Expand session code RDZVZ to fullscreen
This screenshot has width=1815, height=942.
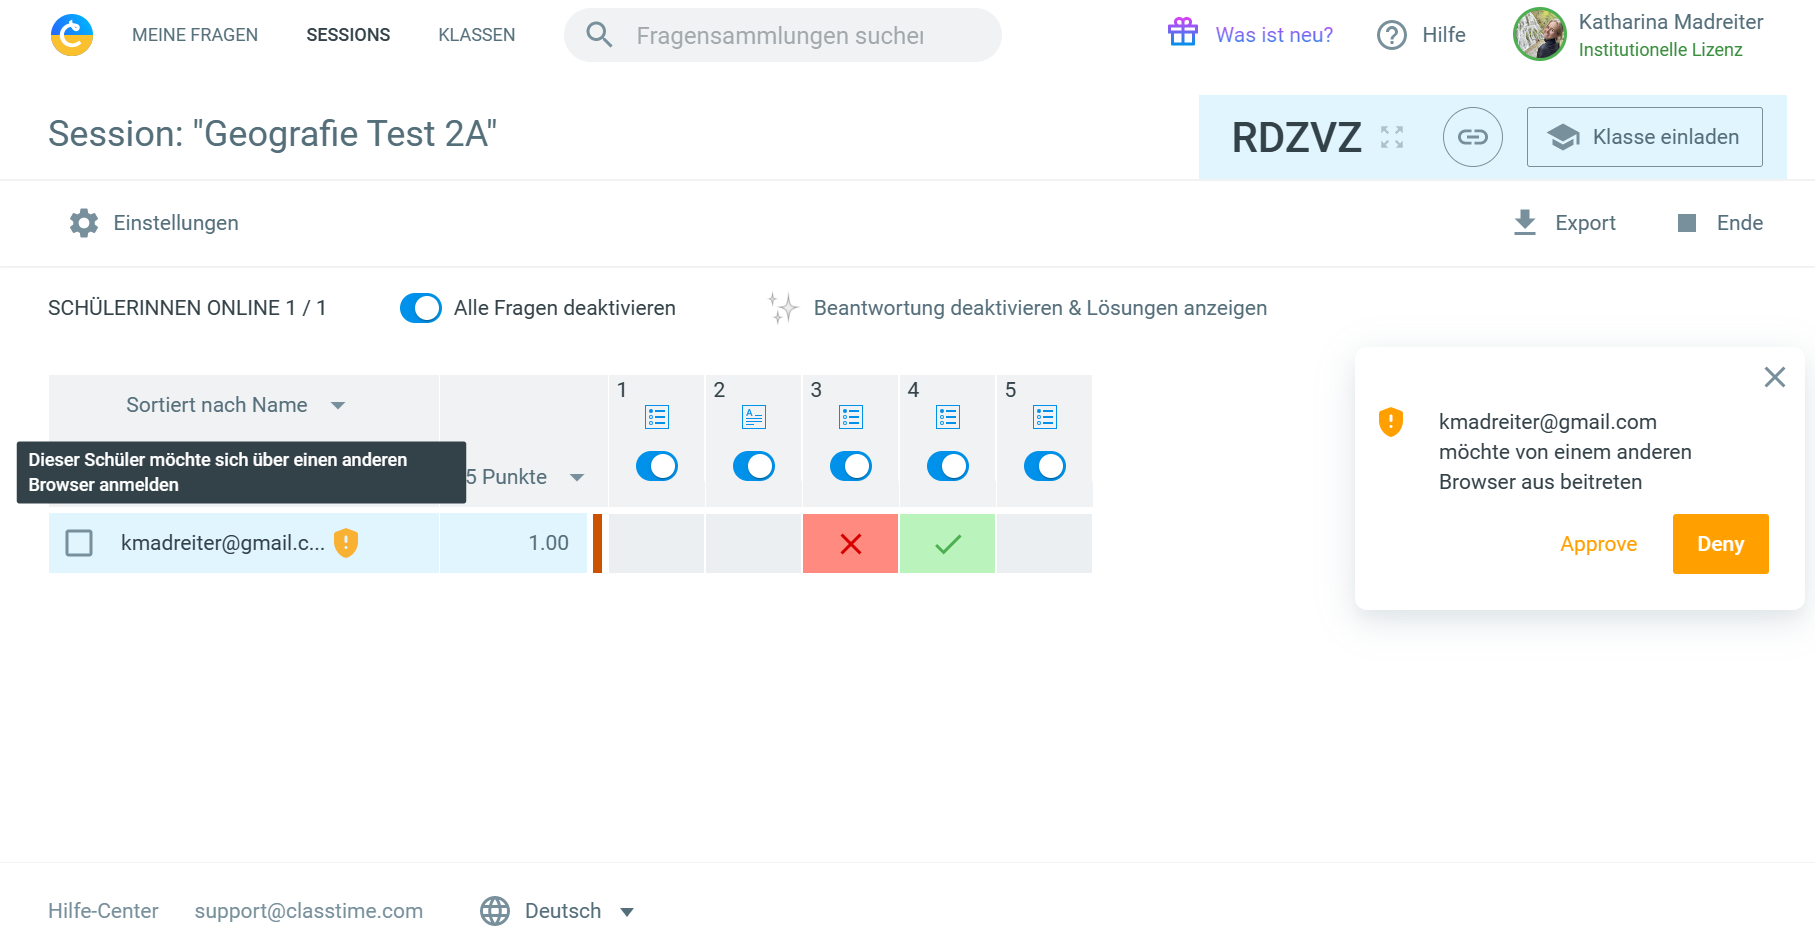click(x=1392, y=137)
